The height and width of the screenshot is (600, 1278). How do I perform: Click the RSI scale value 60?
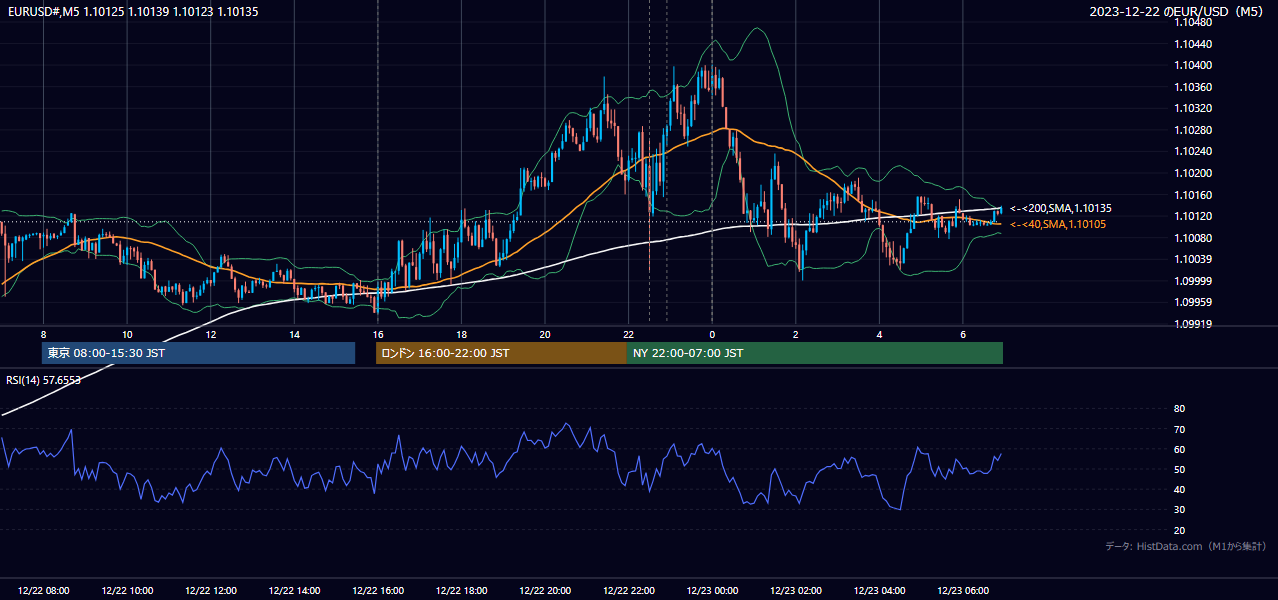[x=1179, y=449]
